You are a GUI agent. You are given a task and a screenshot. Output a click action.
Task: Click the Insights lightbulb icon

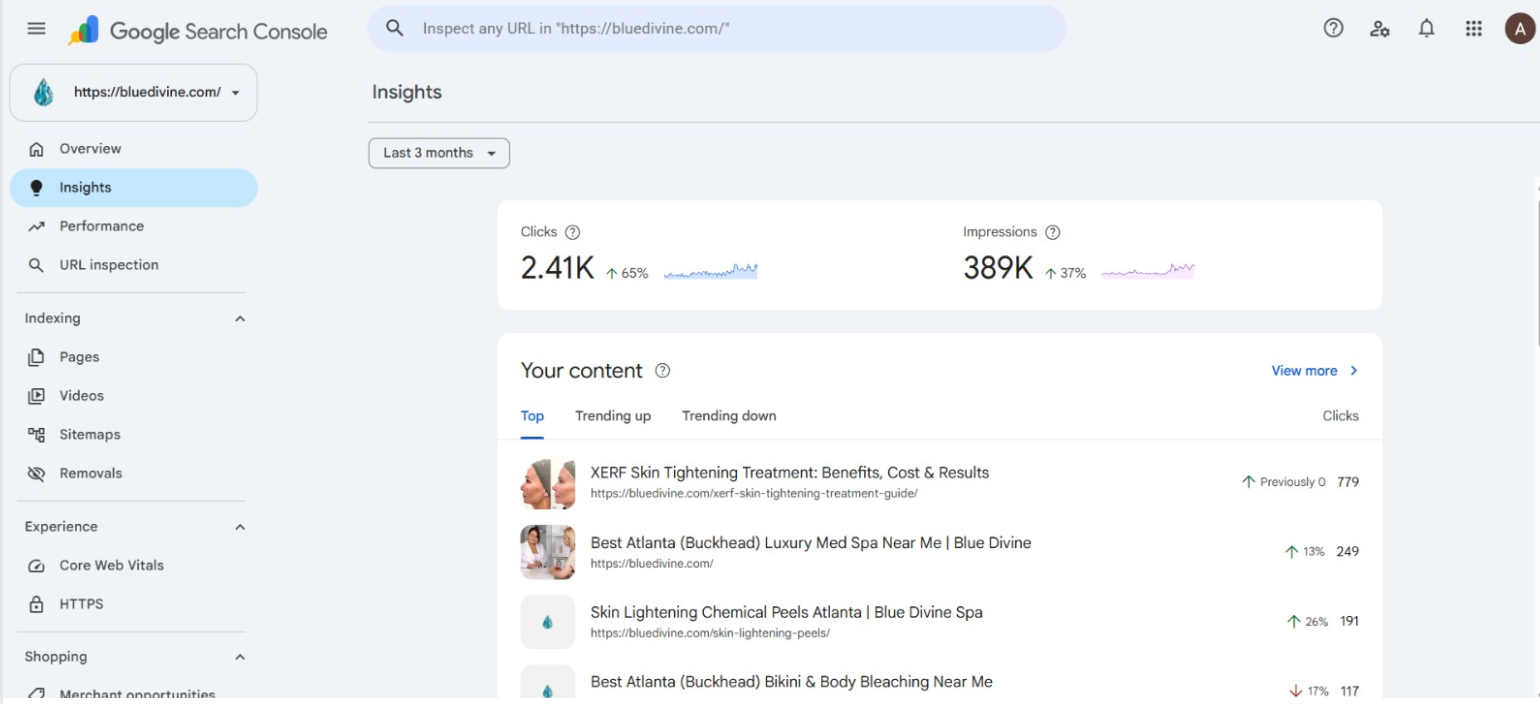[37, 188]
